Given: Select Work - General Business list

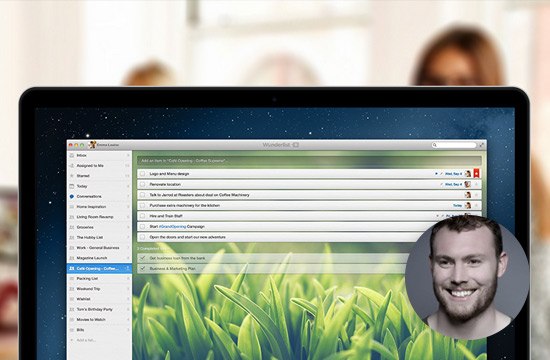Looking at the screenshot, I should pyautogui.click(x=99, y=248).
